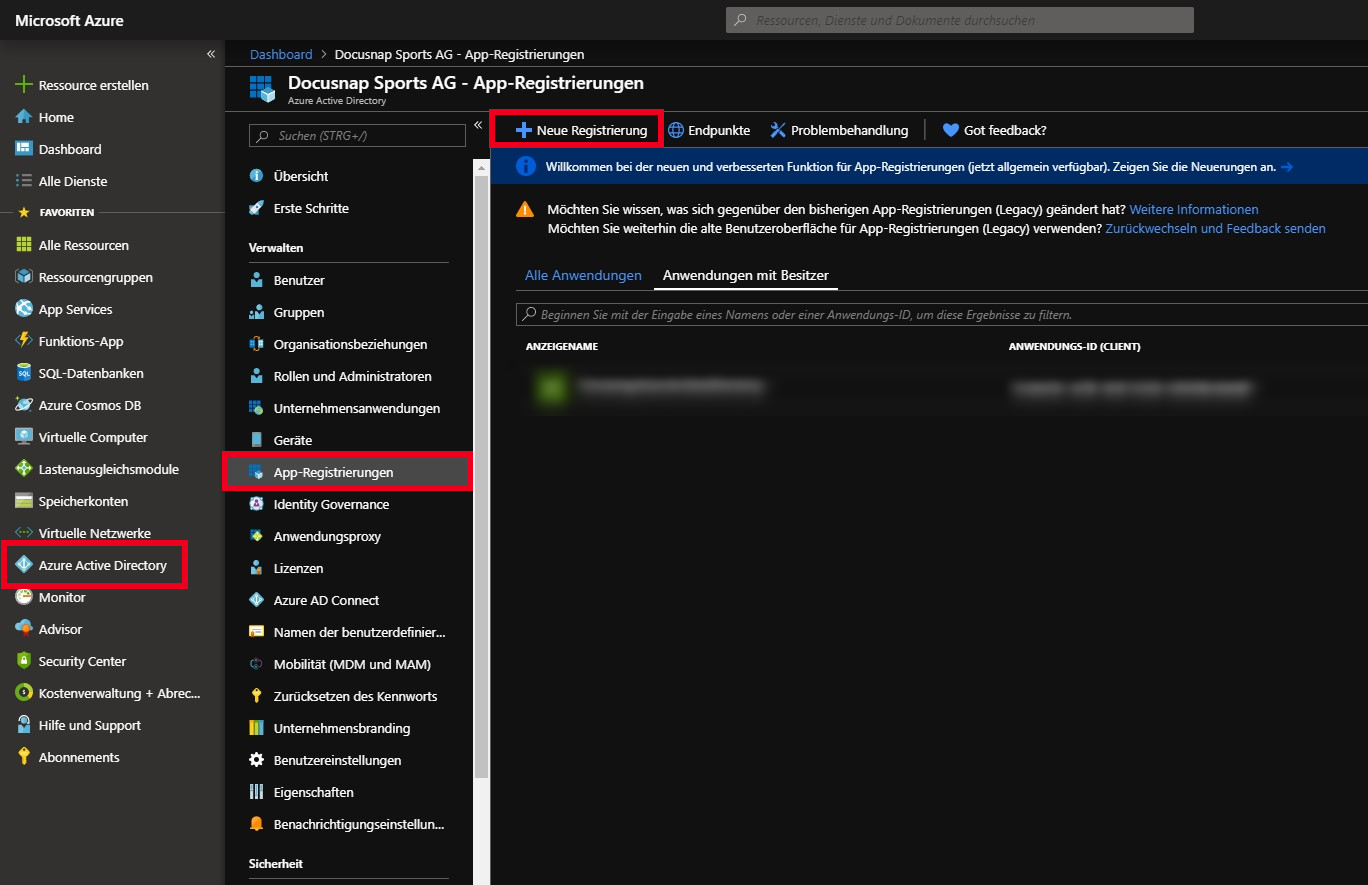Click the Ressource erstellen plus icon

24,85
